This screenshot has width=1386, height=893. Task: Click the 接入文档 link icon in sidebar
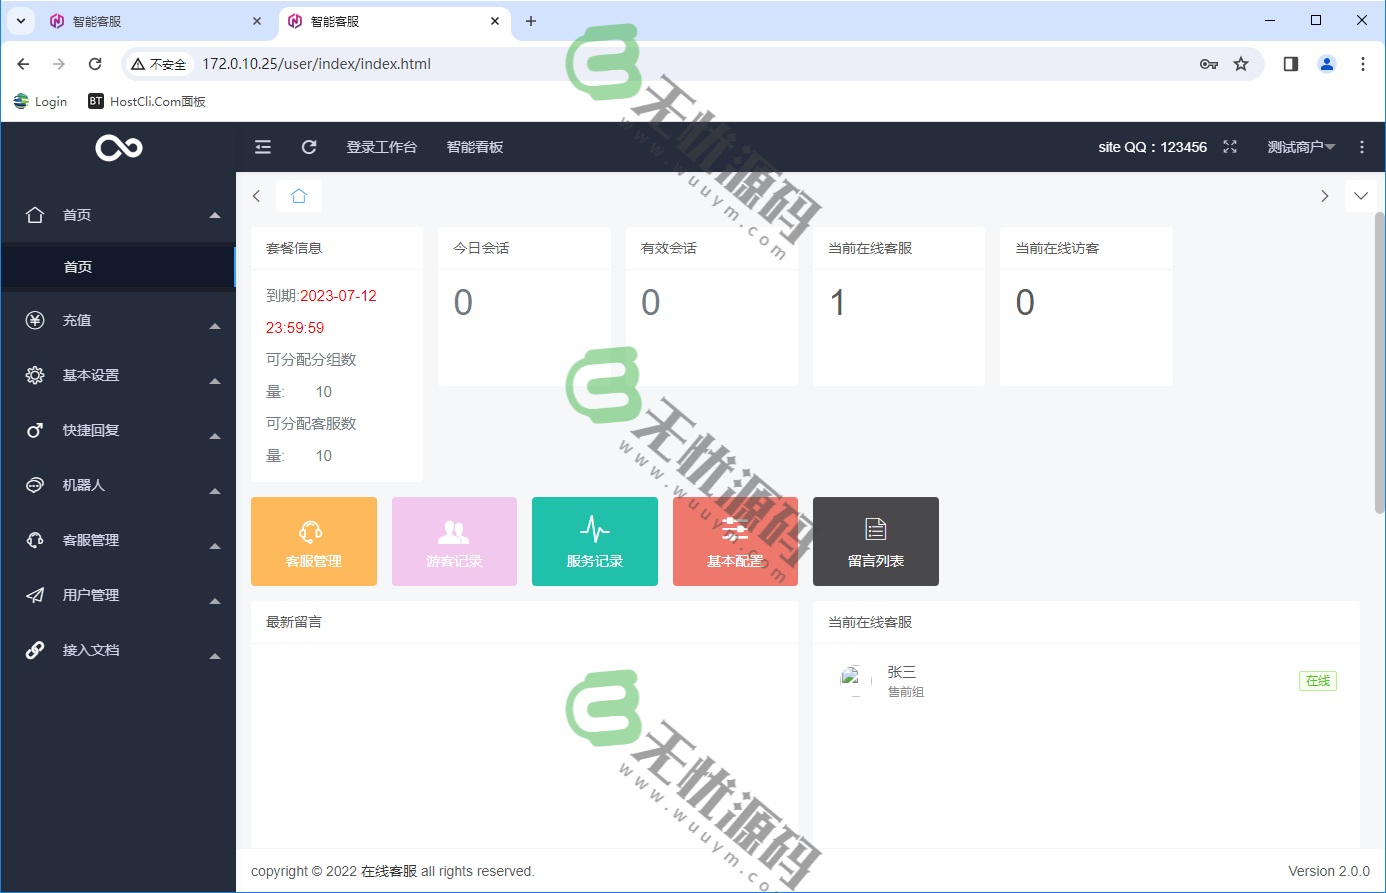point(35,650)
